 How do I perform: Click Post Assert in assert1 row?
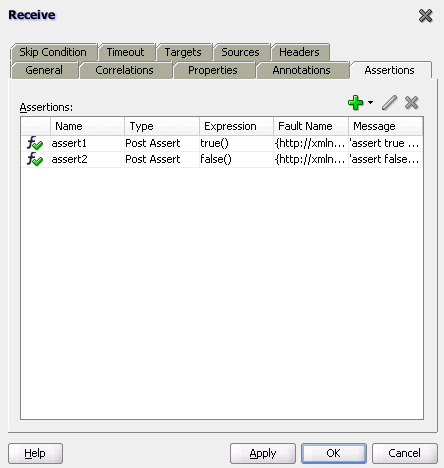(162, 143)
